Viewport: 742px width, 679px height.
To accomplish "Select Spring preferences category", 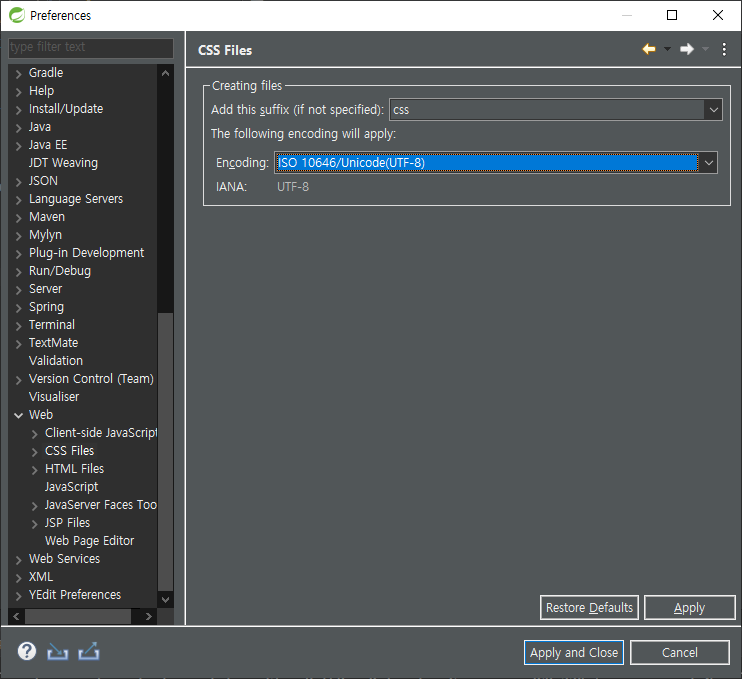I will 46,307.
